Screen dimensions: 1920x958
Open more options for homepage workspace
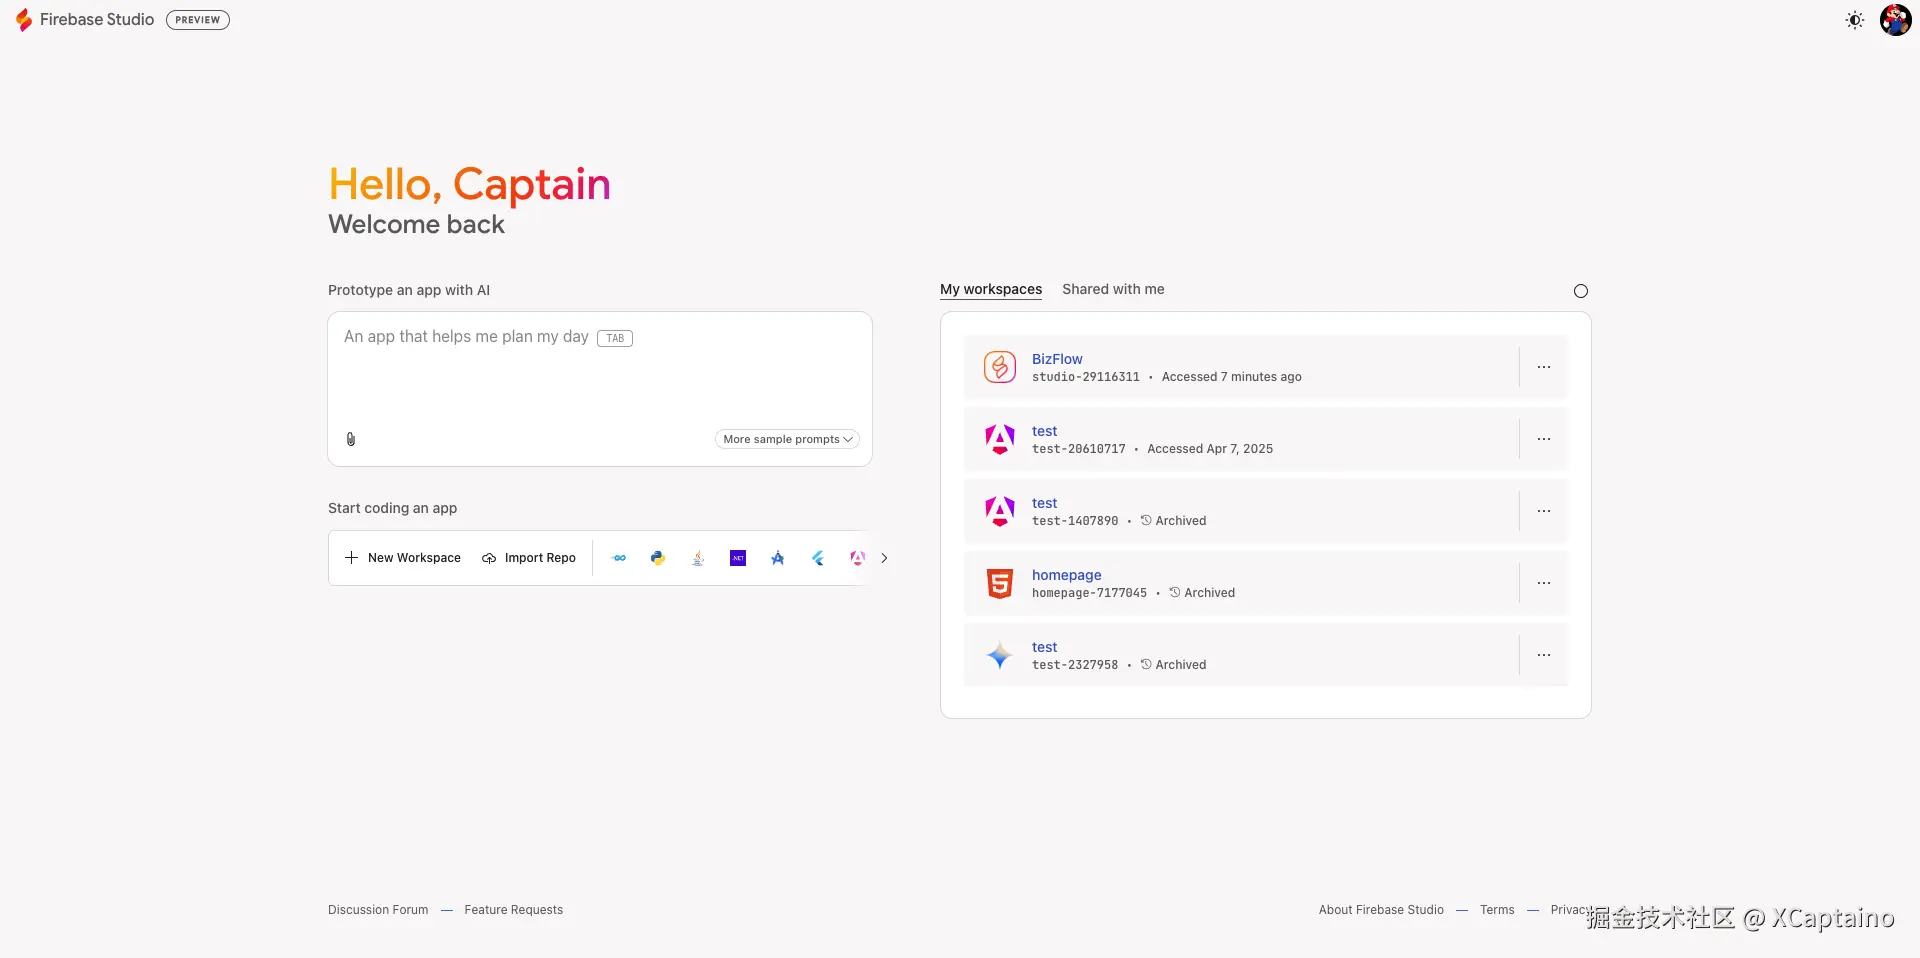pyautogui.click(x=1544, y=583)
